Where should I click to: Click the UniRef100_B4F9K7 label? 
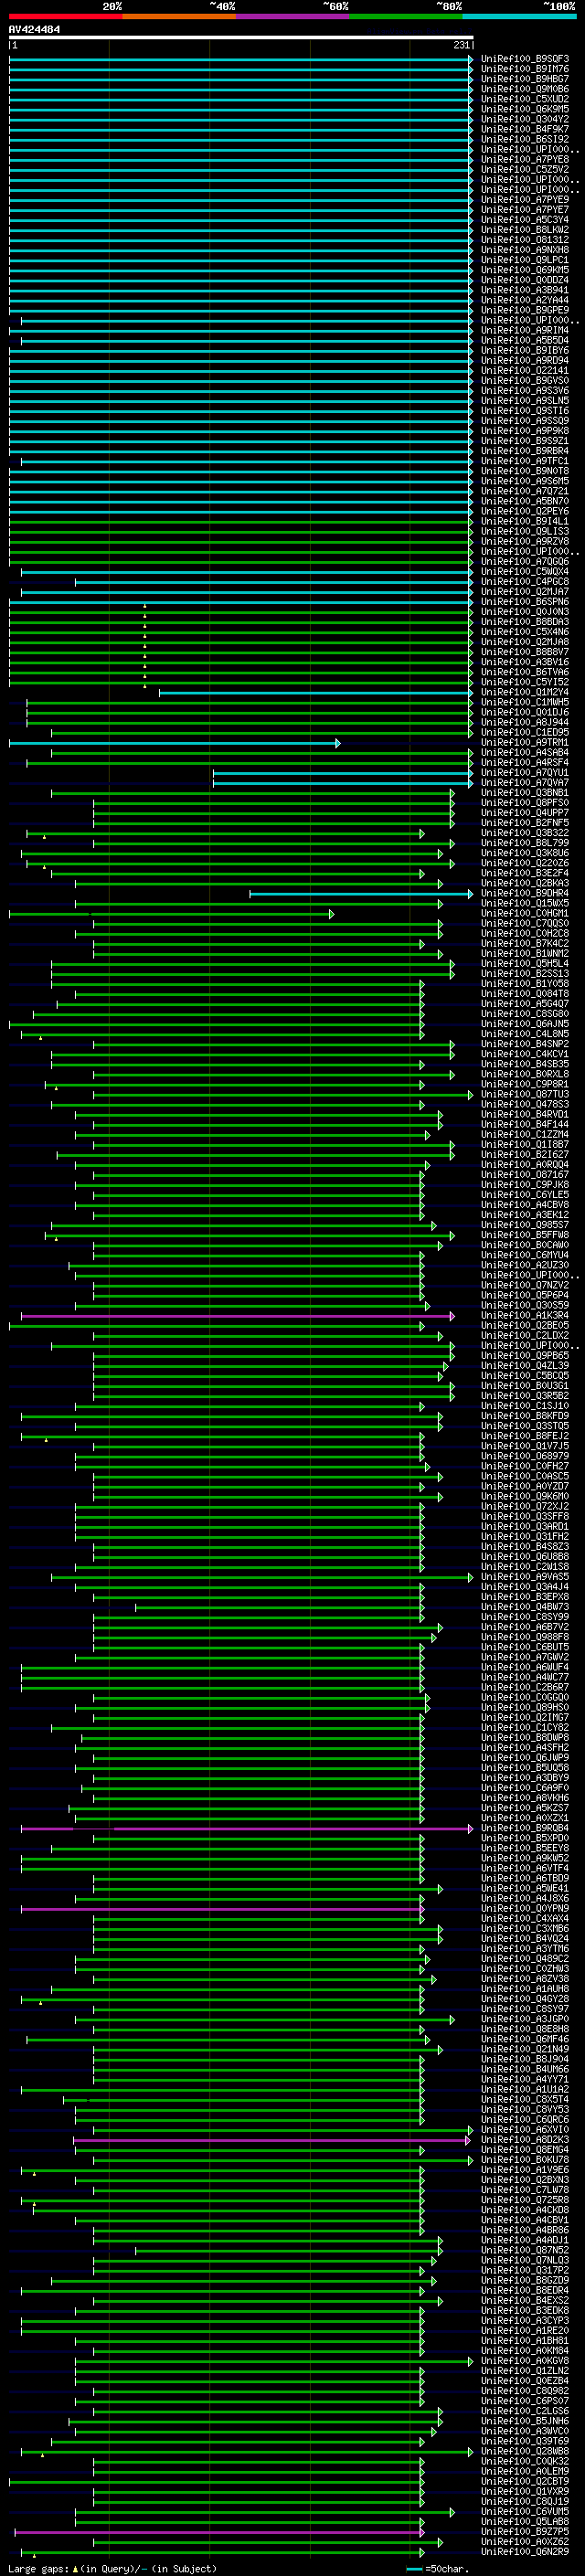click(524, 129)
